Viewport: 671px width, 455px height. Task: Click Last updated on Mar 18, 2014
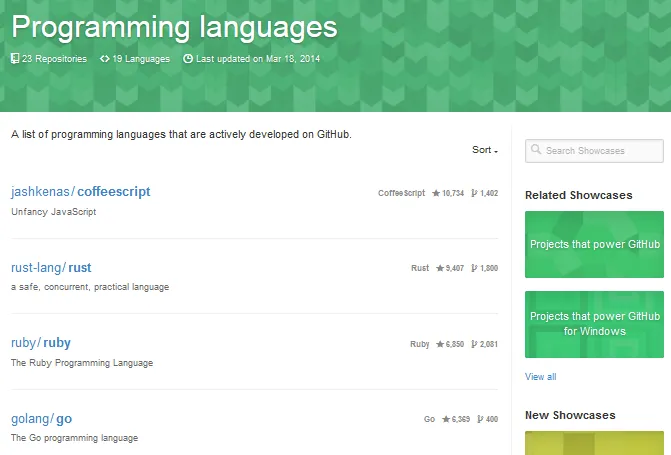(258, 59)
